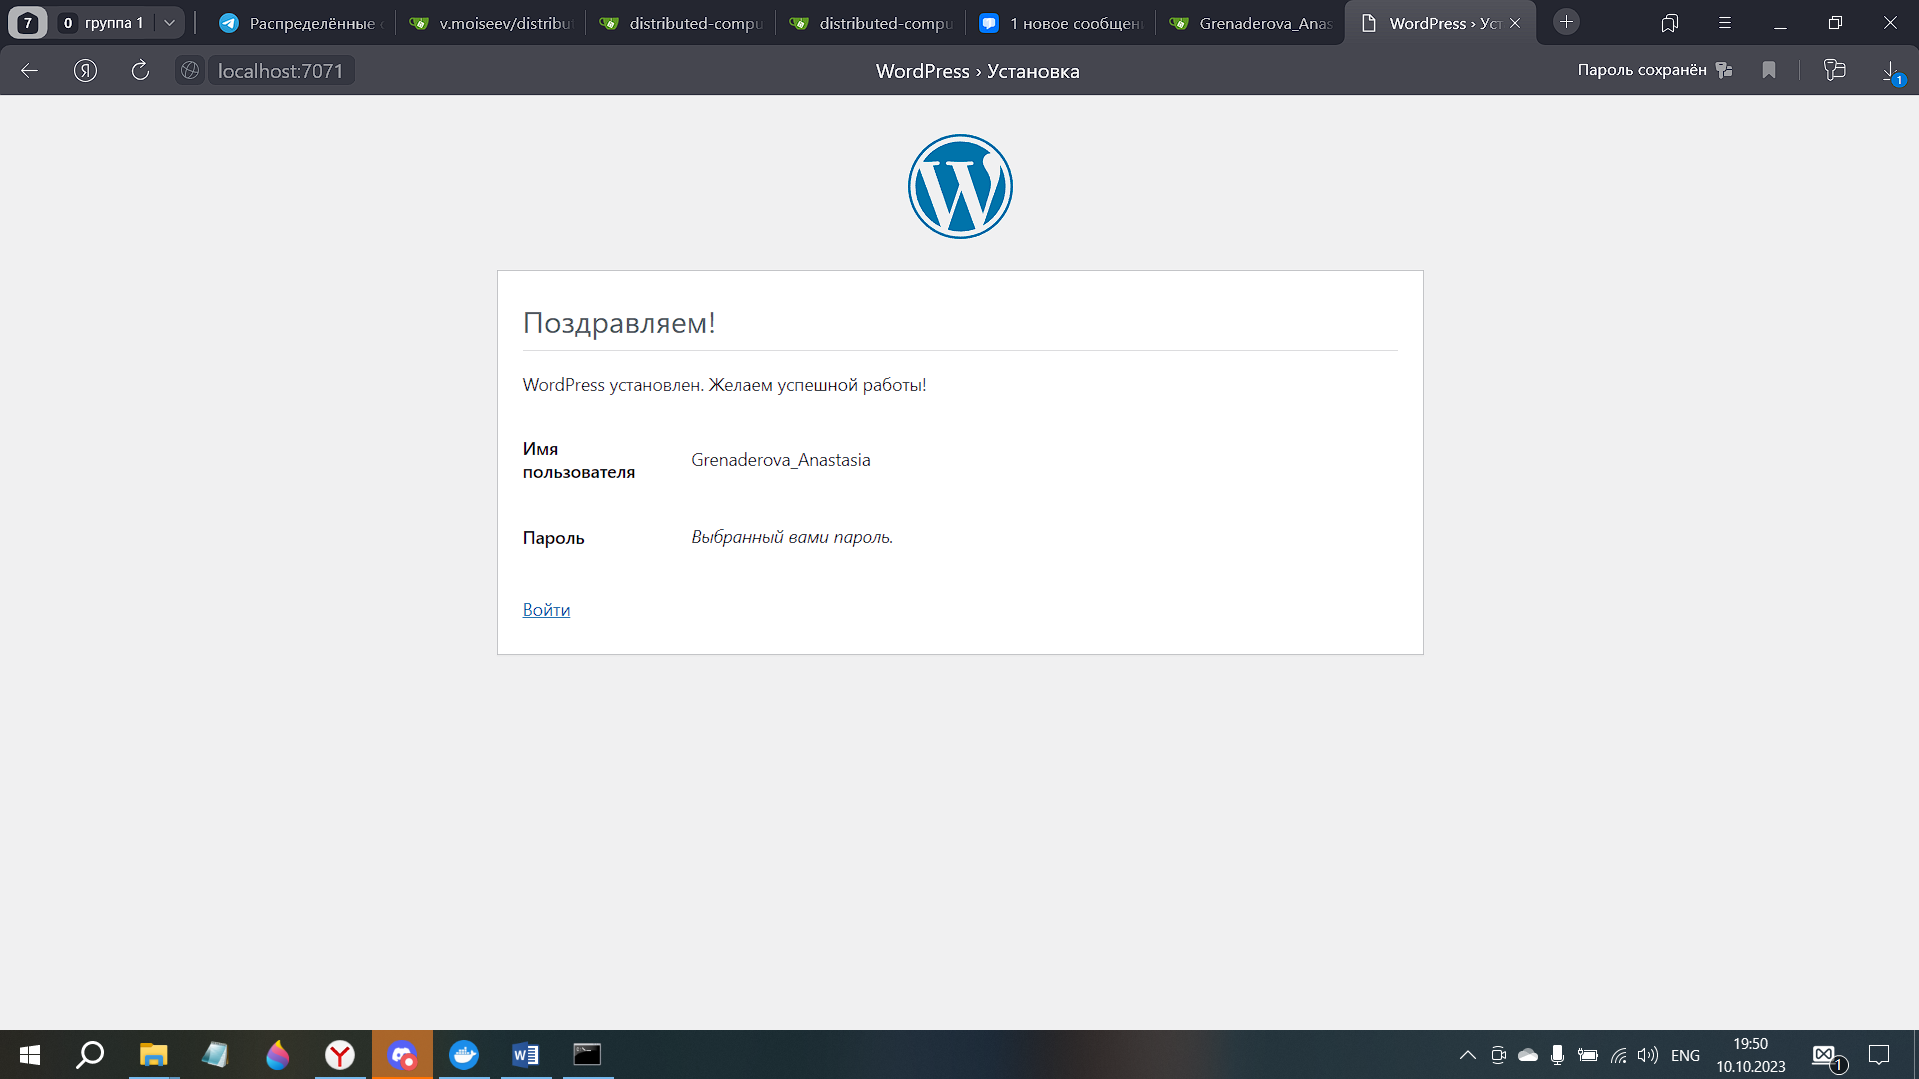Switch to the v.moiseev/distribut tab
The width and height of the screenshot is (1919, 1079).
point(492,23)
